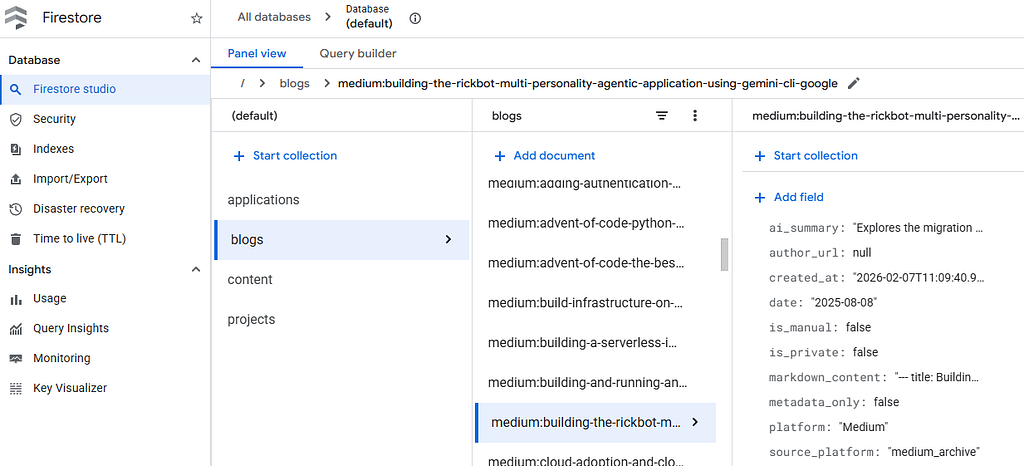Start collection in (default) panel

[x=285, y=156]
